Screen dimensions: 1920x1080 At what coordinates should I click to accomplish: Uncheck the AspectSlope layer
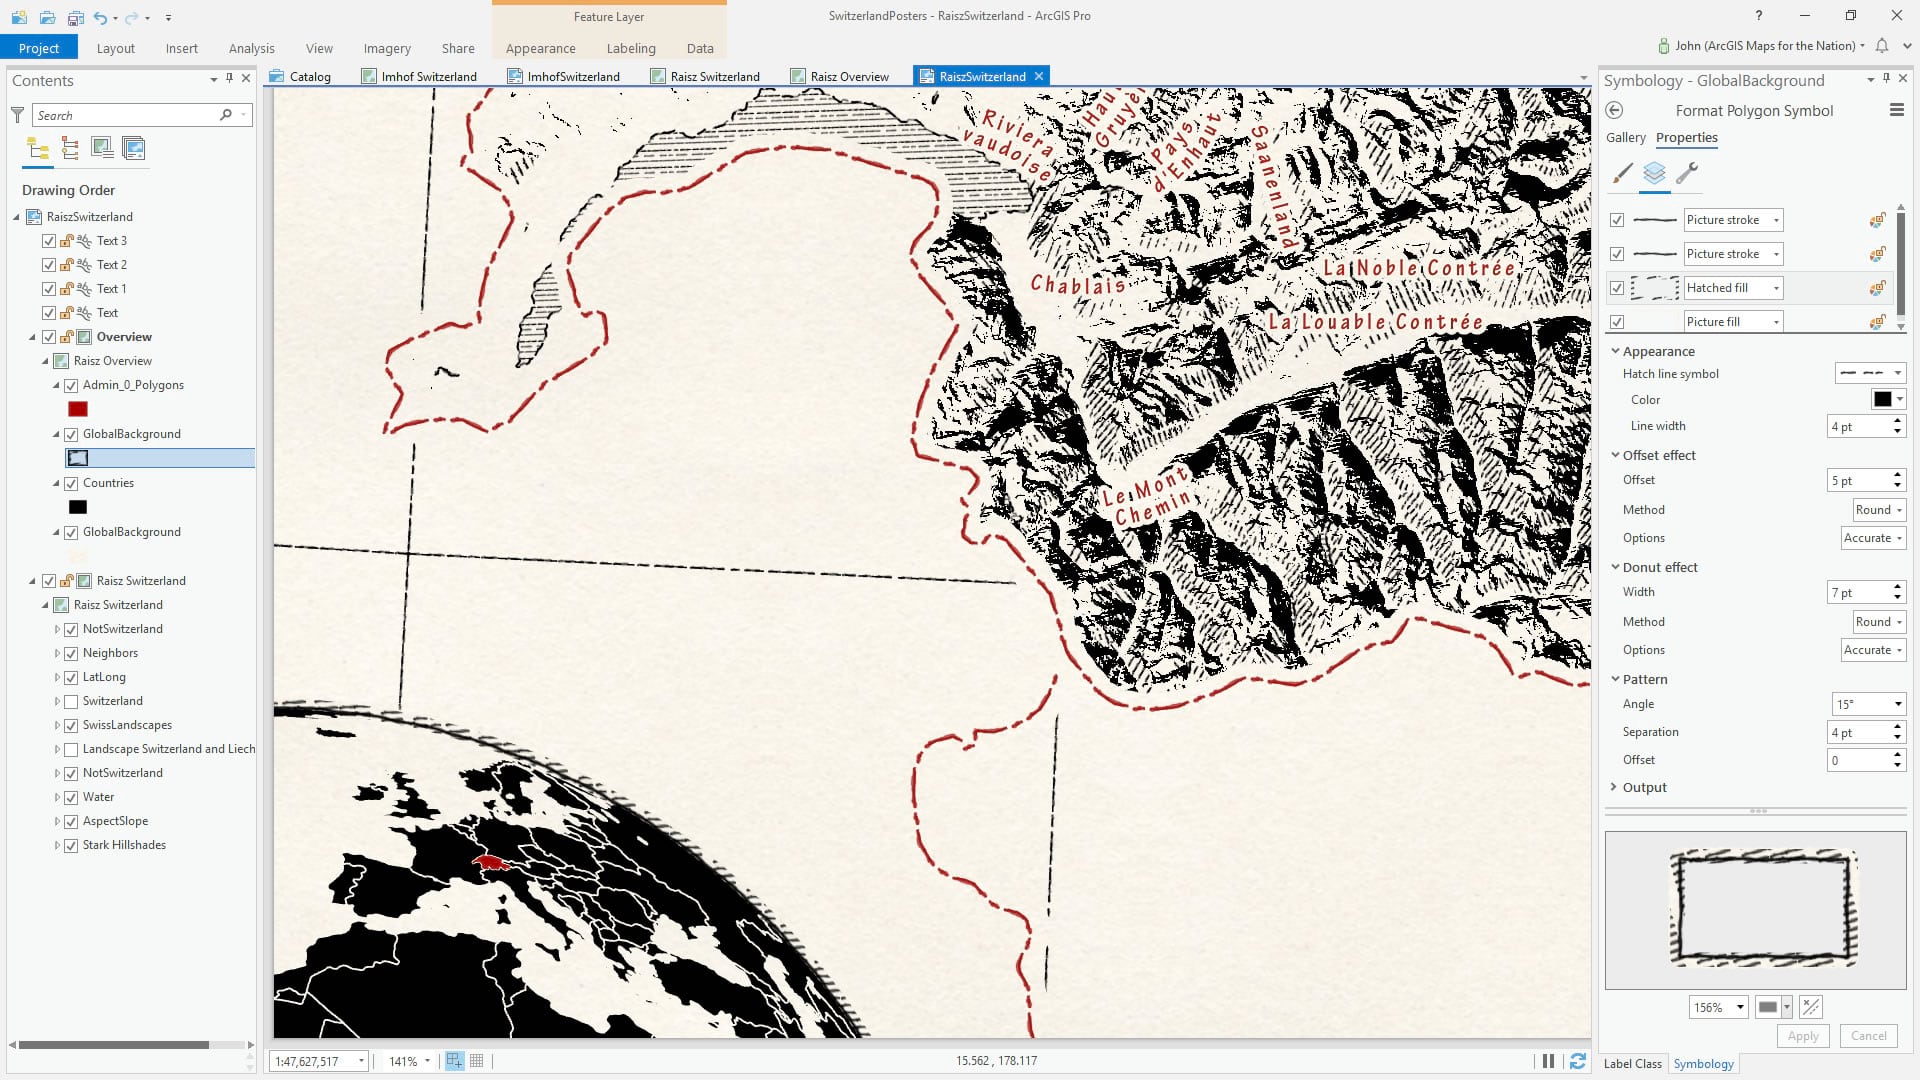pyautogui.click(x=71, y=822)
